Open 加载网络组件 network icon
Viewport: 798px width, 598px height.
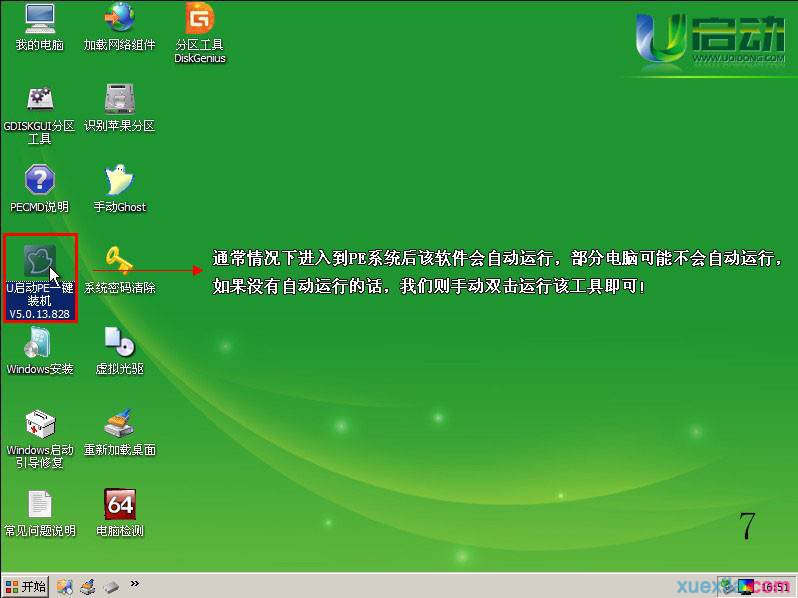tap(119, 18)
